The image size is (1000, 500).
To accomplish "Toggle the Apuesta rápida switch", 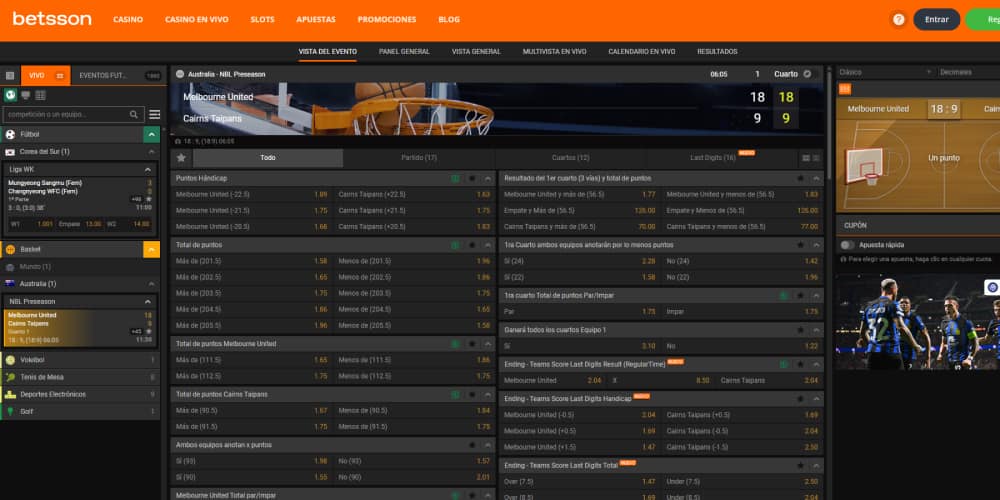I will point(848,244).
